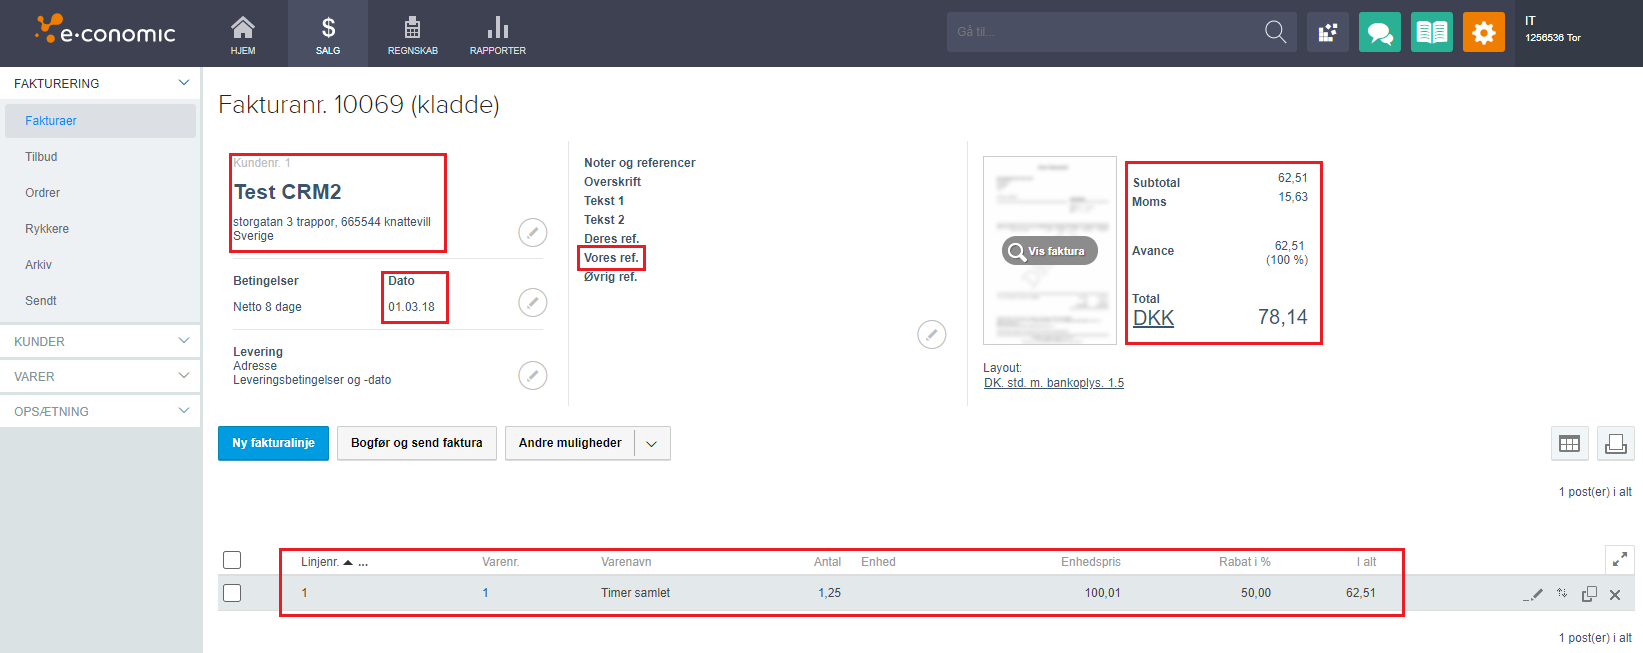Click the apps grid icon in header
The image size is (1643, 653).
point(1327,32)
